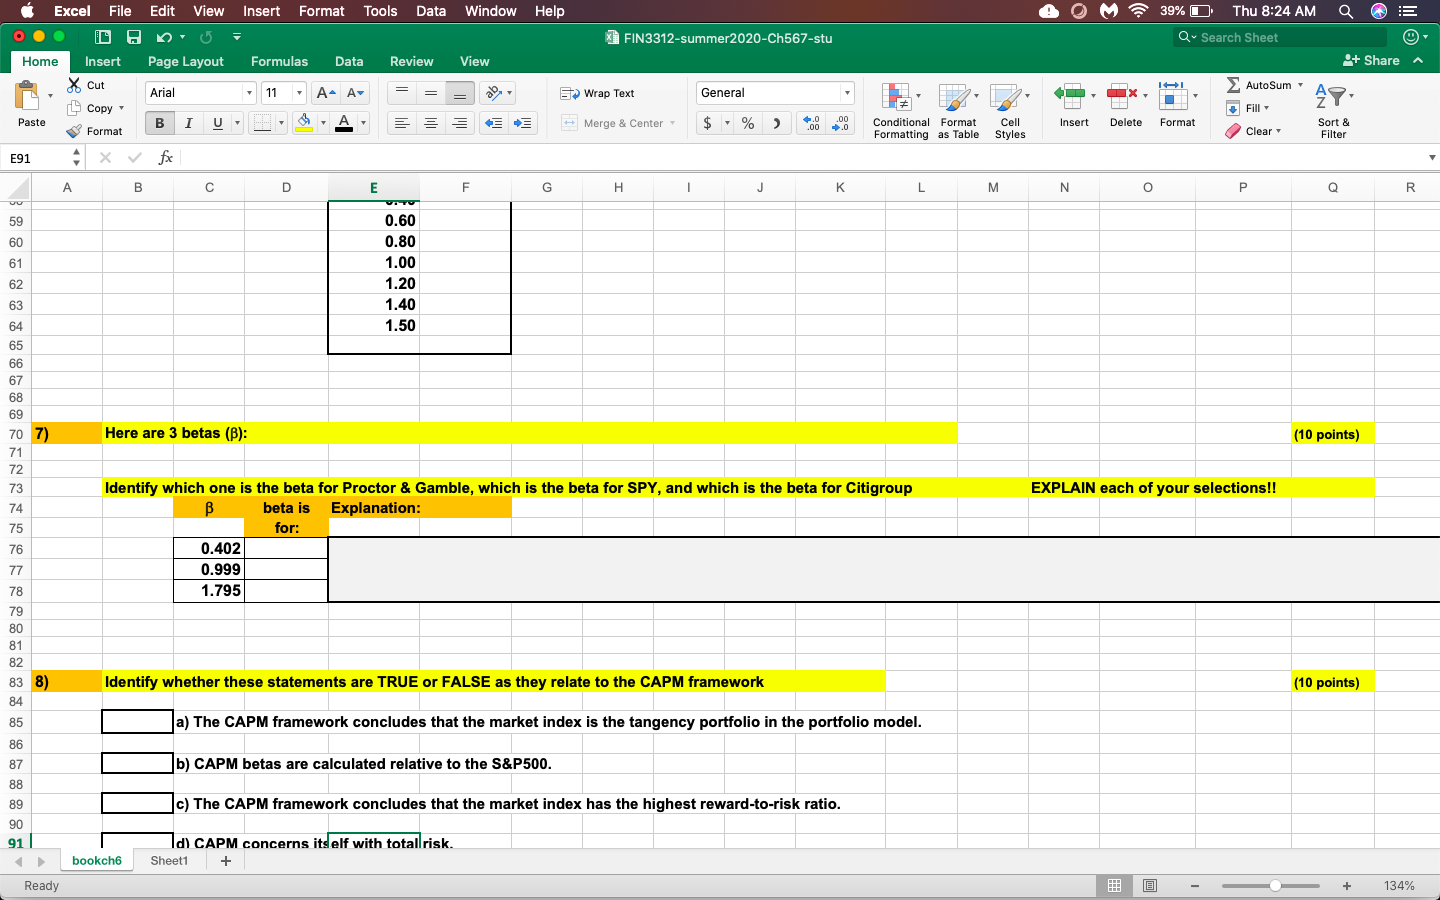Apply comma style format
The width and height of the screenshot is (1440, 900).
[777, 123]
